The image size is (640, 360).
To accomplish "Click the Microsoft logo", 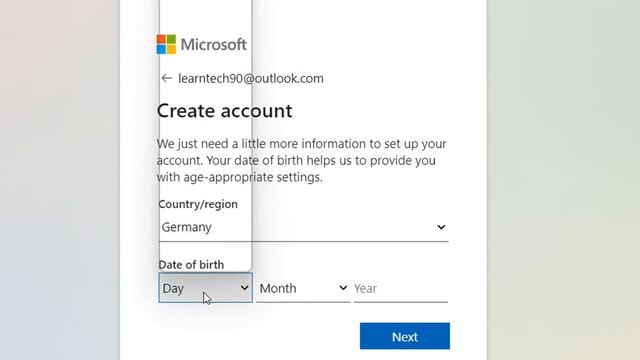I will pos(202,44).
